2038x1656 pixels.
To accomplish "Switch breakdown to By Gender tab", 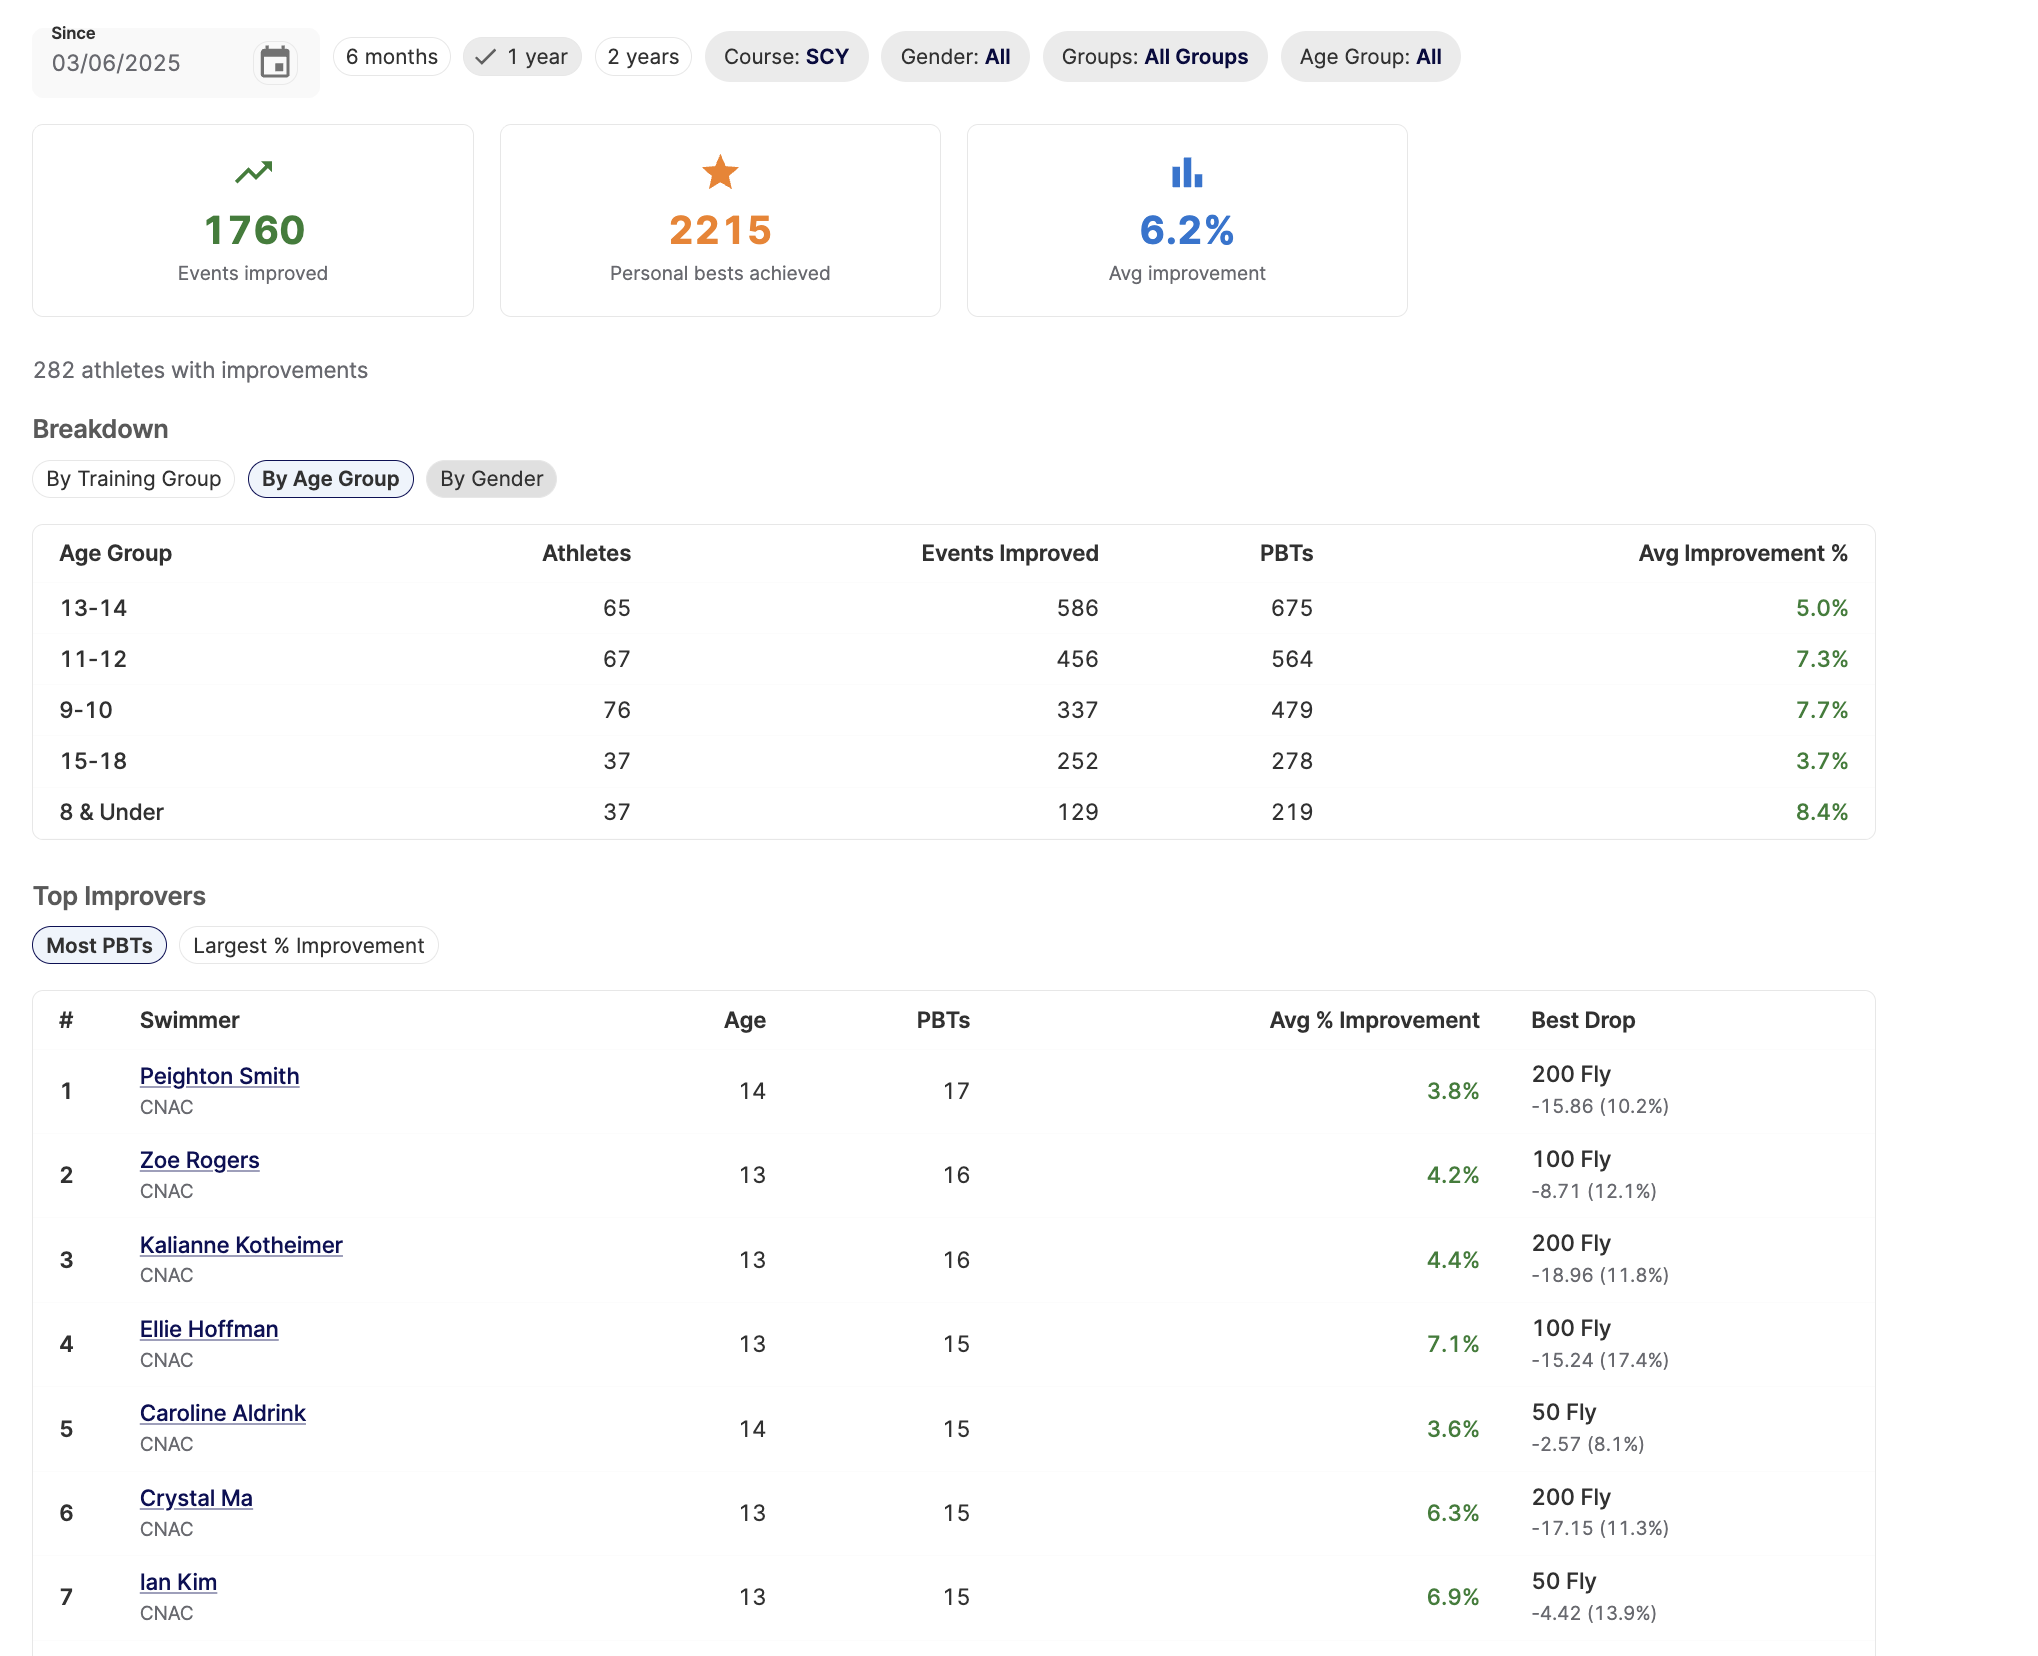I will pyautogui.click(x=491, y=479).
